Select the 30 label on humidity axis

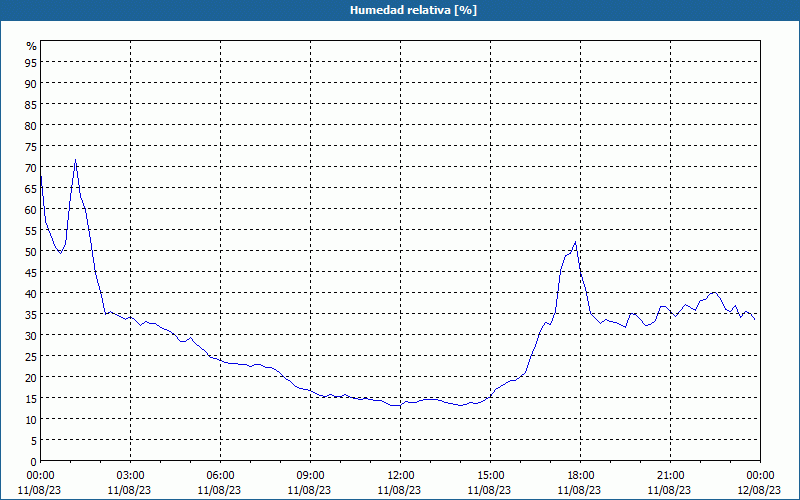click(31, 336)
